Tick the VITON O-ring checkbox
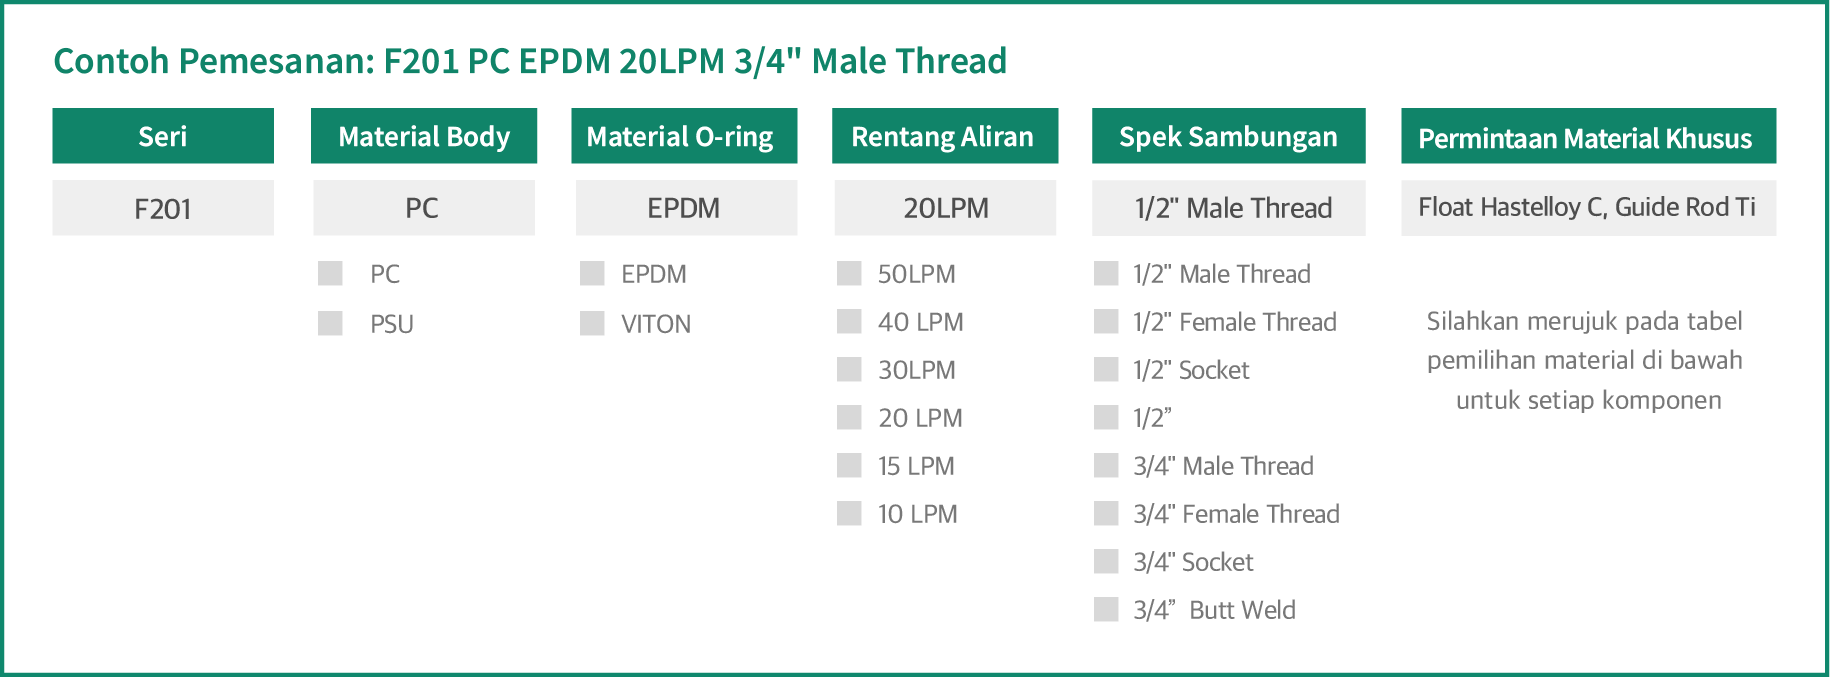This screenshot has width=1830, height=677. [592, 323]
